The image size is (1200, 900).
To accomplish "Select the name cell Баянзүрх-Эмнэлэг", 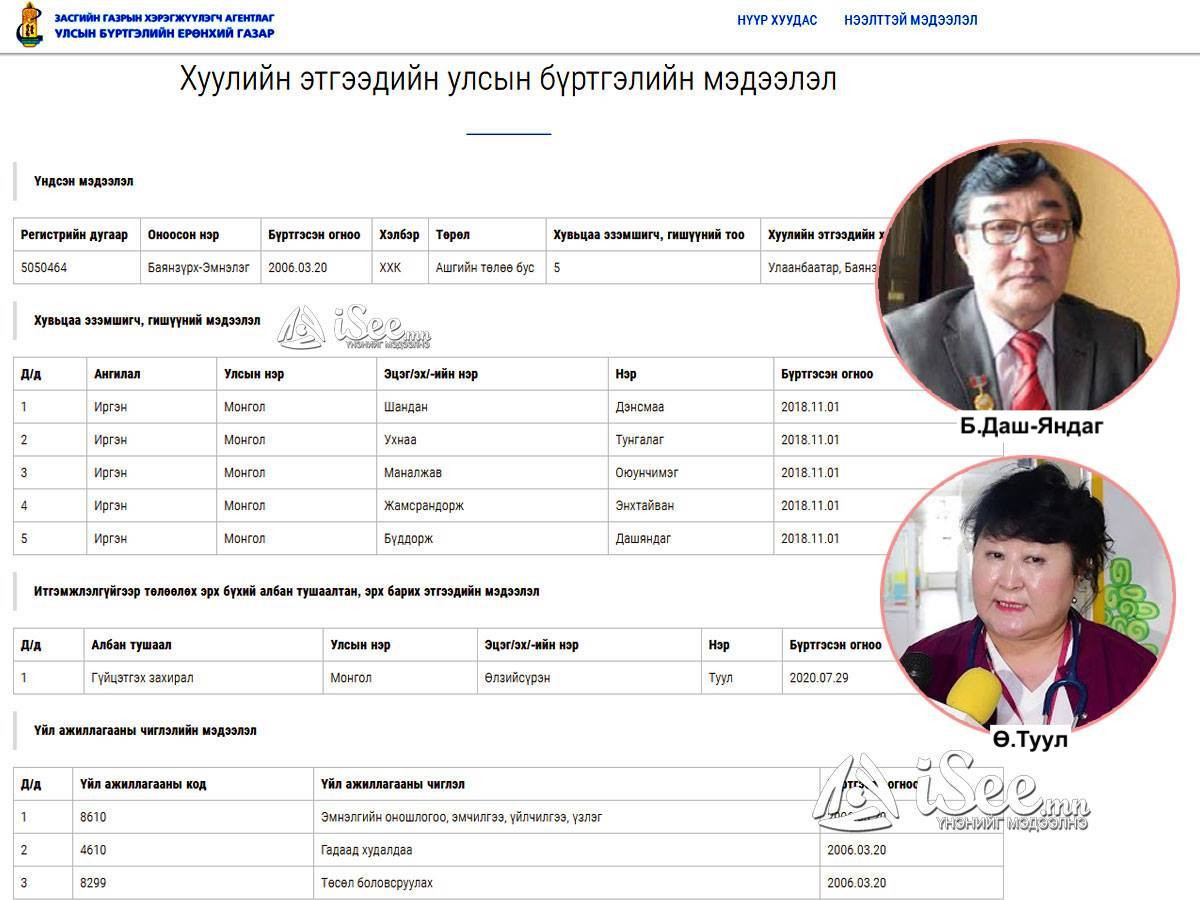I will click(199, 268).
